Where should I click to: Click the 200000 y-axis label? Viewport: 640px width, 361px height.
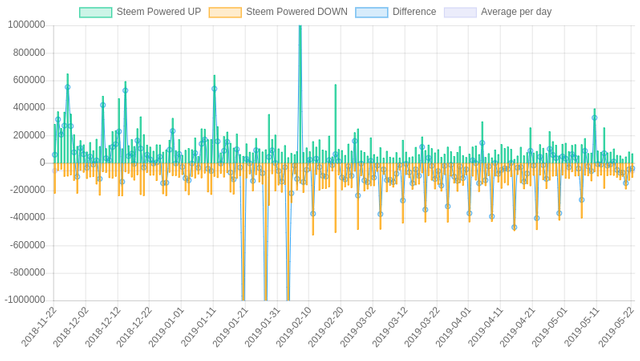(x=29, y=135)
